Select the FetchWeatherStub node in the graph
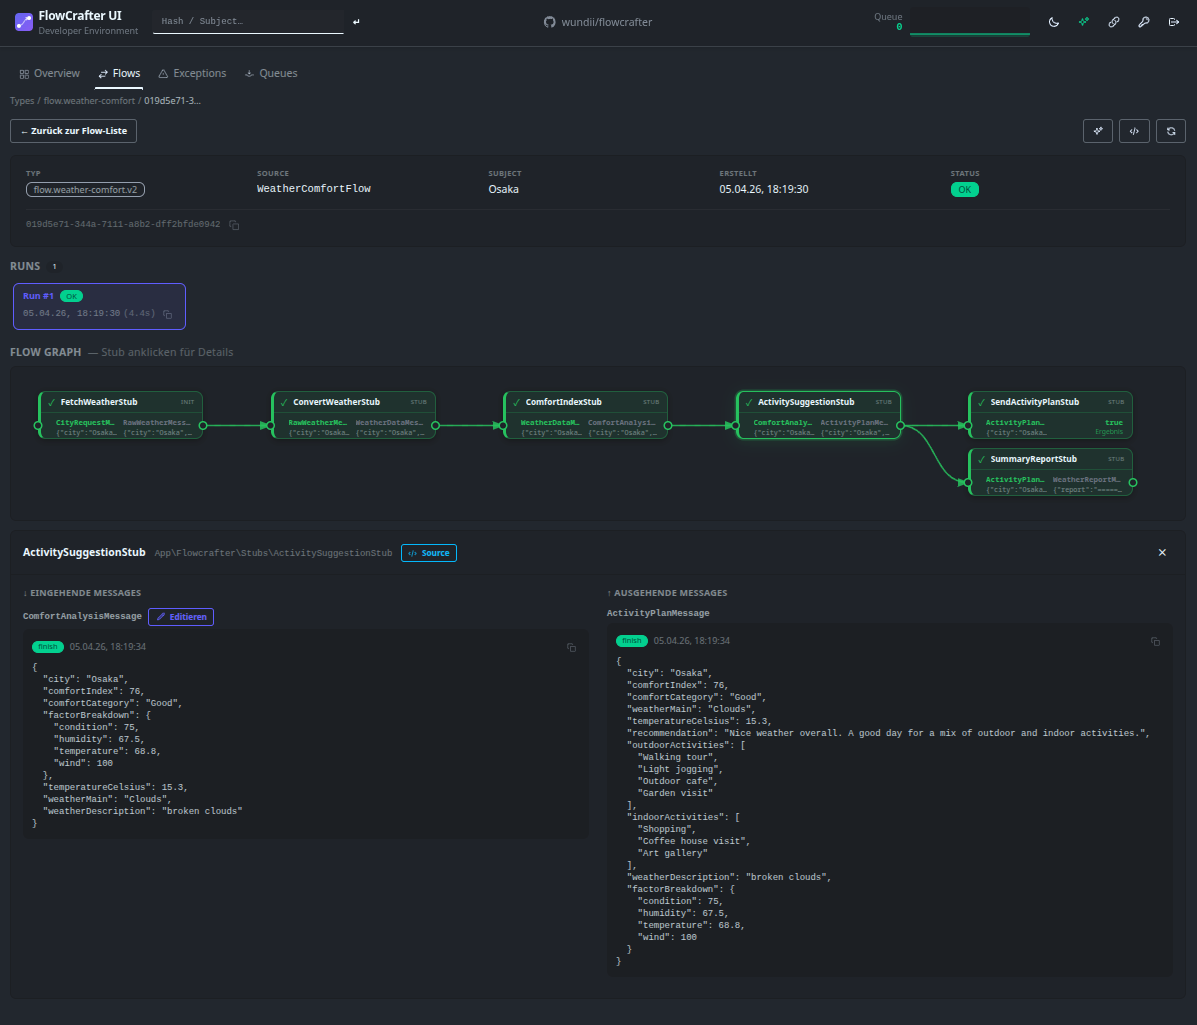1197x1025 pixels. [x=120, y=414]
